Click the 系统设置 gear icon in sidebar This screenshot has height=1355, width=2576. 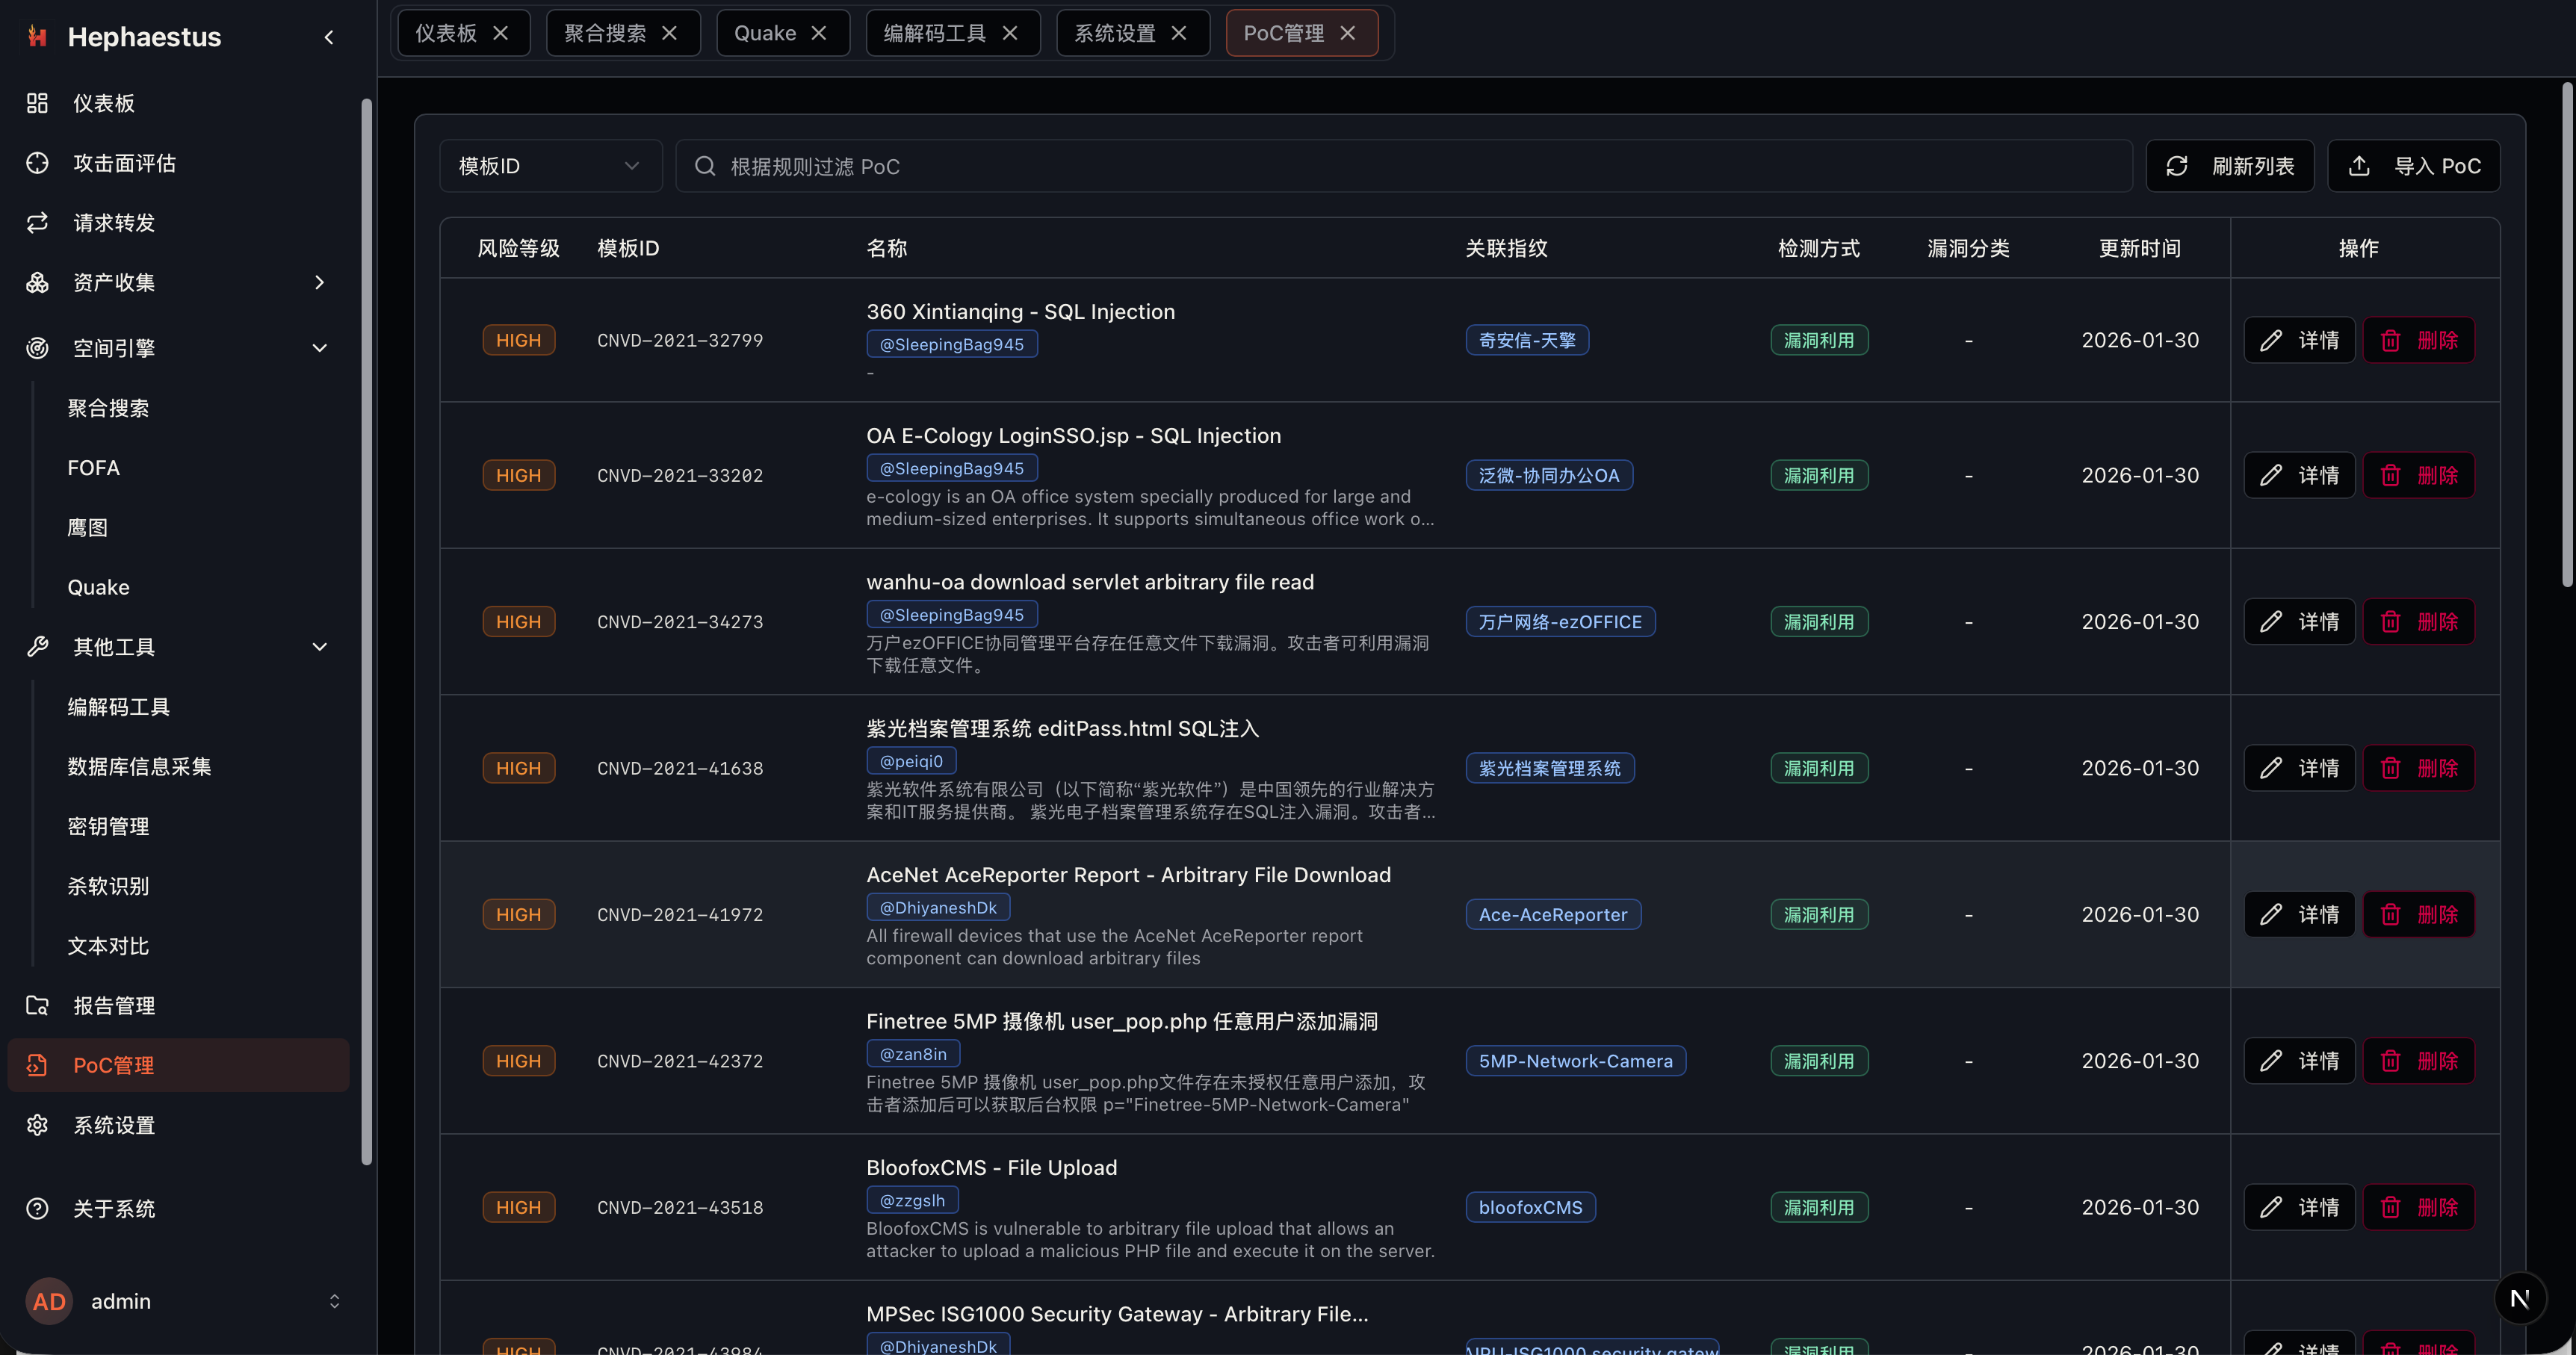[x=37, y=1124]
